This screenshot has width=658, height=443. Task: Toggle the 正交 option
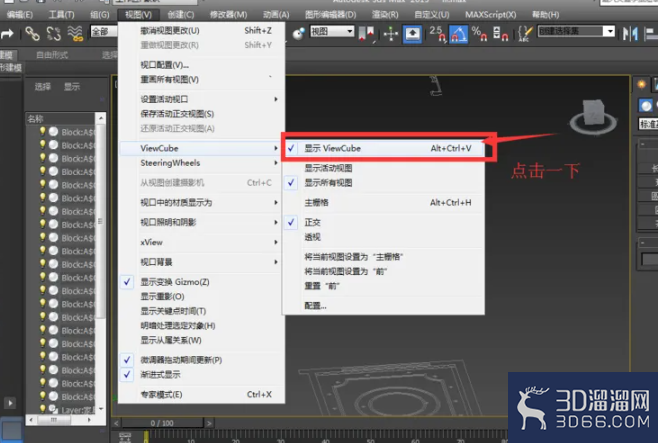click(x=384, y=222)
